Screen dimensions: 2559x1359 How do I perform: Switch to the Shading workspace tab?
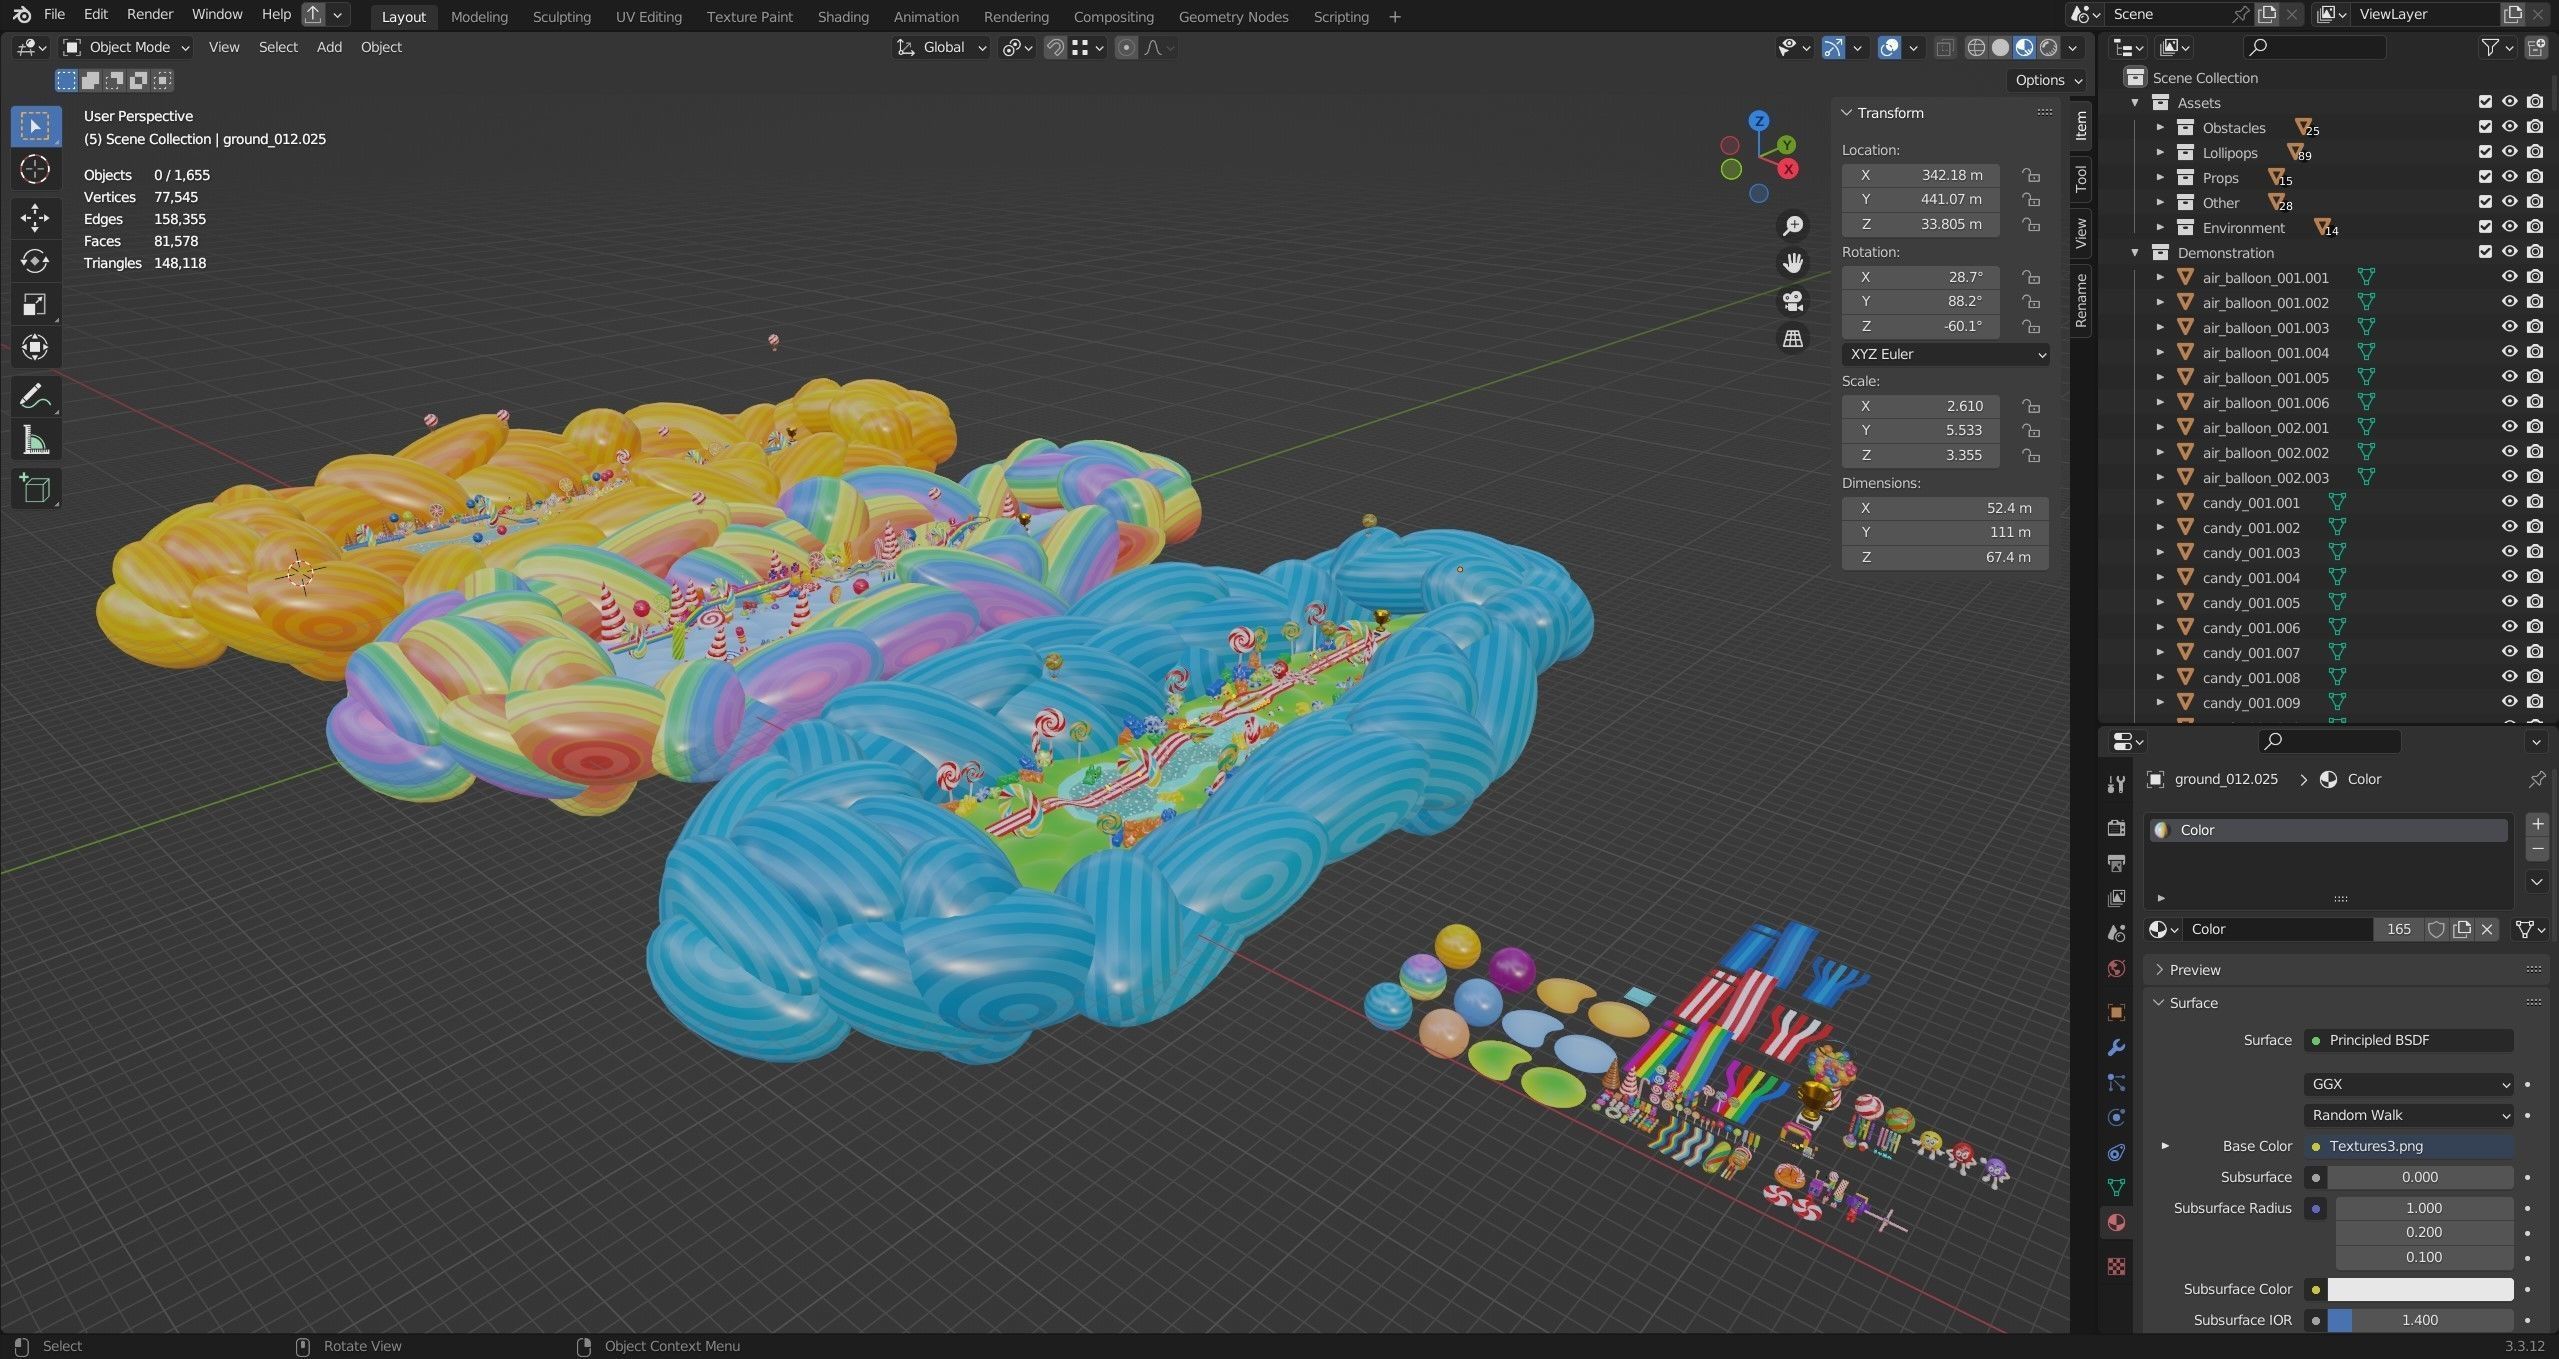point(843,16)
